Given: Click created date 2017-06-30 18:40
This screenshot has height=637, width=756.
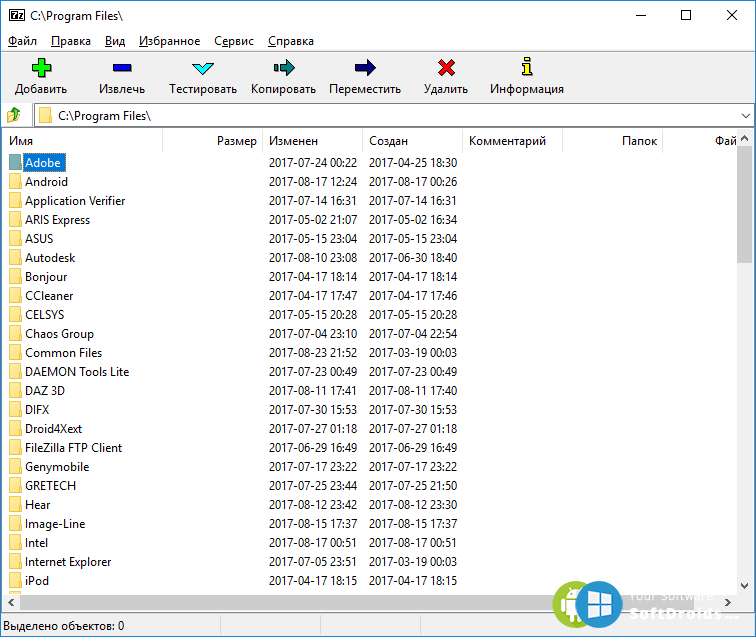Looking at the screenshot, I should 413,258.
